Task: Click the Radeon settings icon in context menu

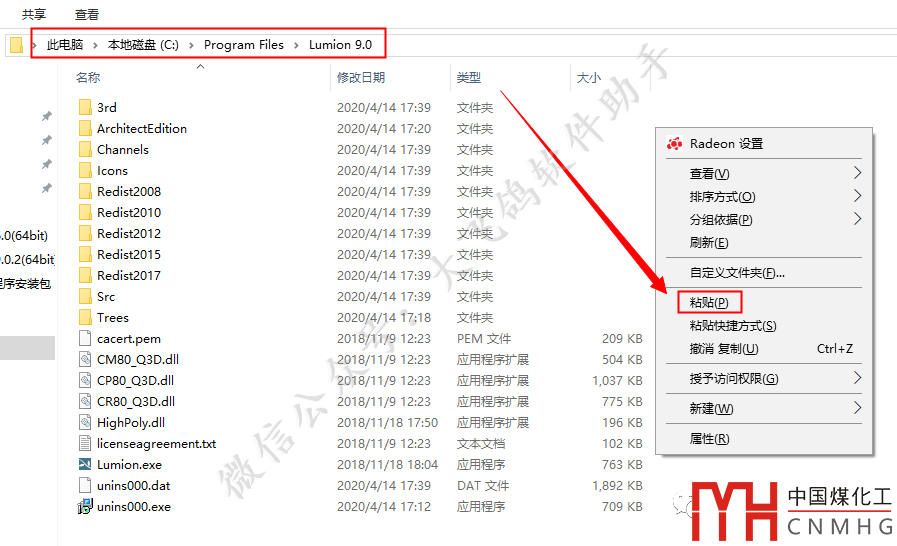Action: (675, 144)
